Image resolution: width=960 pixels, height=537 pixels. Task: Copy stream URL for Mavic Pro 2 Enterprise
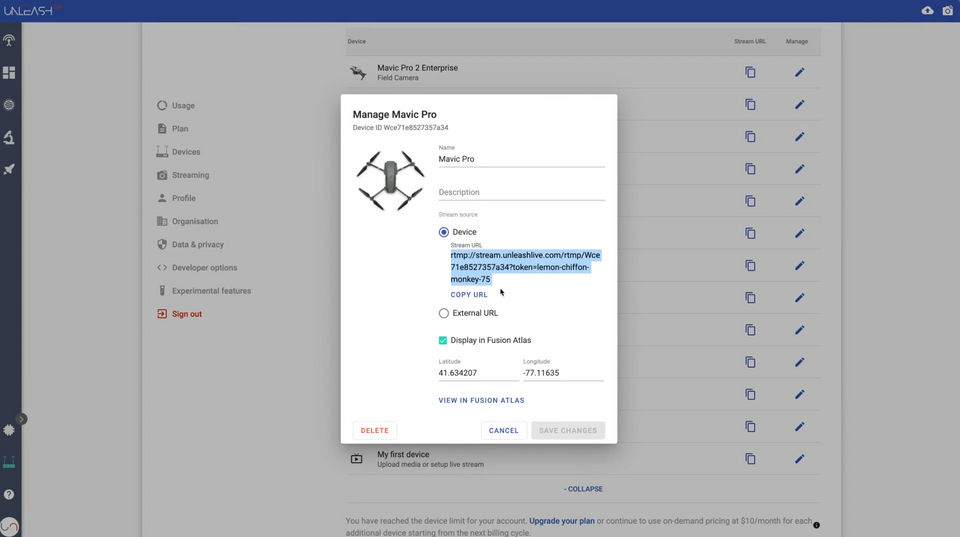tap(750, 72)
